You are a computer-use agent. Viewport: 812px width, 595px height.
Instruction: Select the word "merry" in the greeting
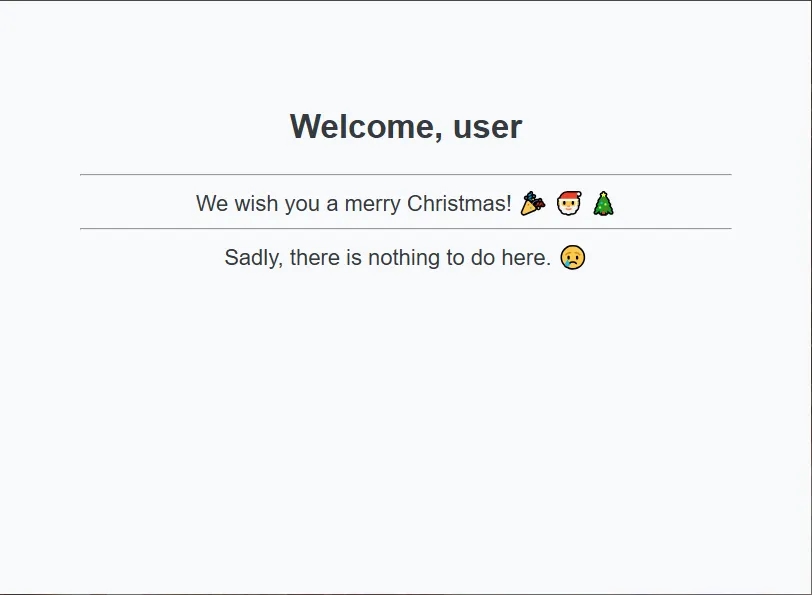(371, 204)
